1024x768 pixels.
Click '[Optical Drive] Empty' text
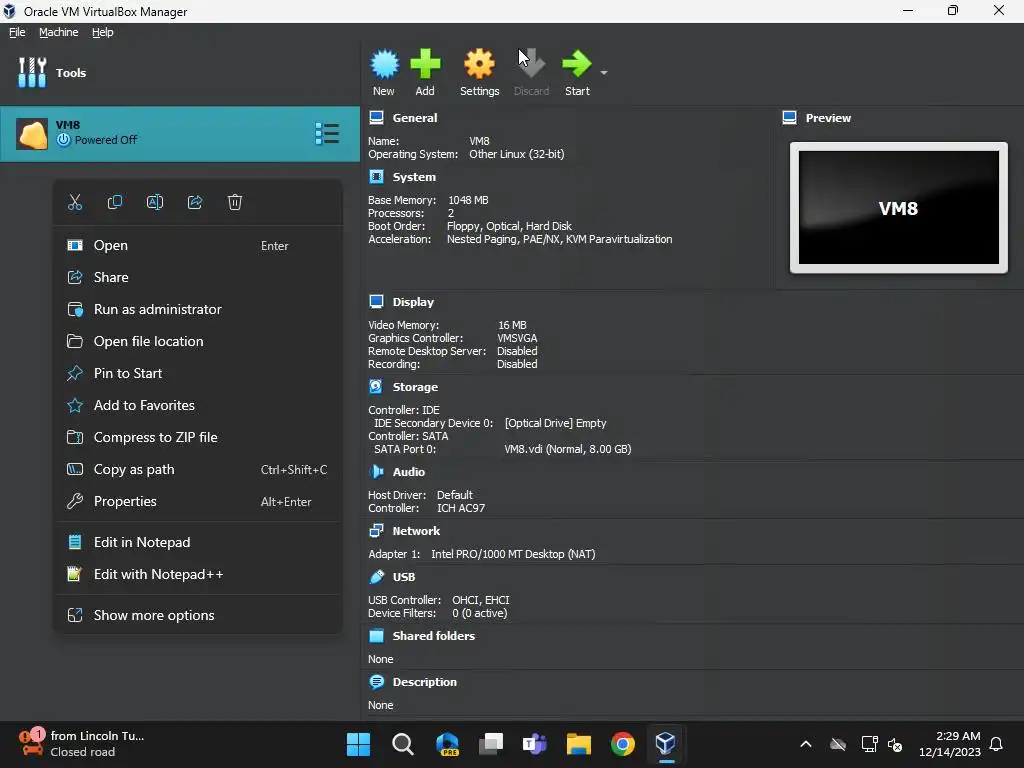coord(555,423)
